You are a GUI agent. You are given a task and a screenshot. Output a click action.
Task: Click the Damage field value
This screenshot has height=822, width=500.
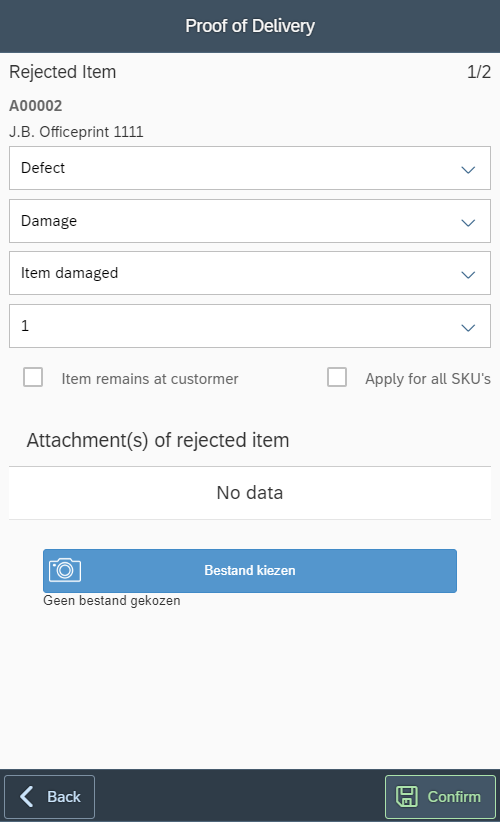pyautogui.click(x=49, y=221)
